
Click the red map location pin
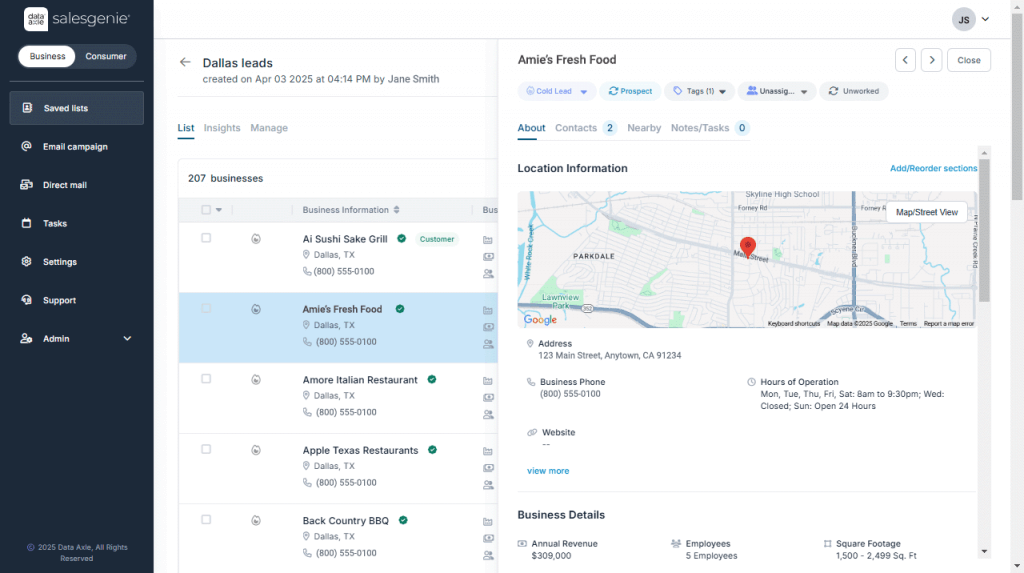(748, 246)
